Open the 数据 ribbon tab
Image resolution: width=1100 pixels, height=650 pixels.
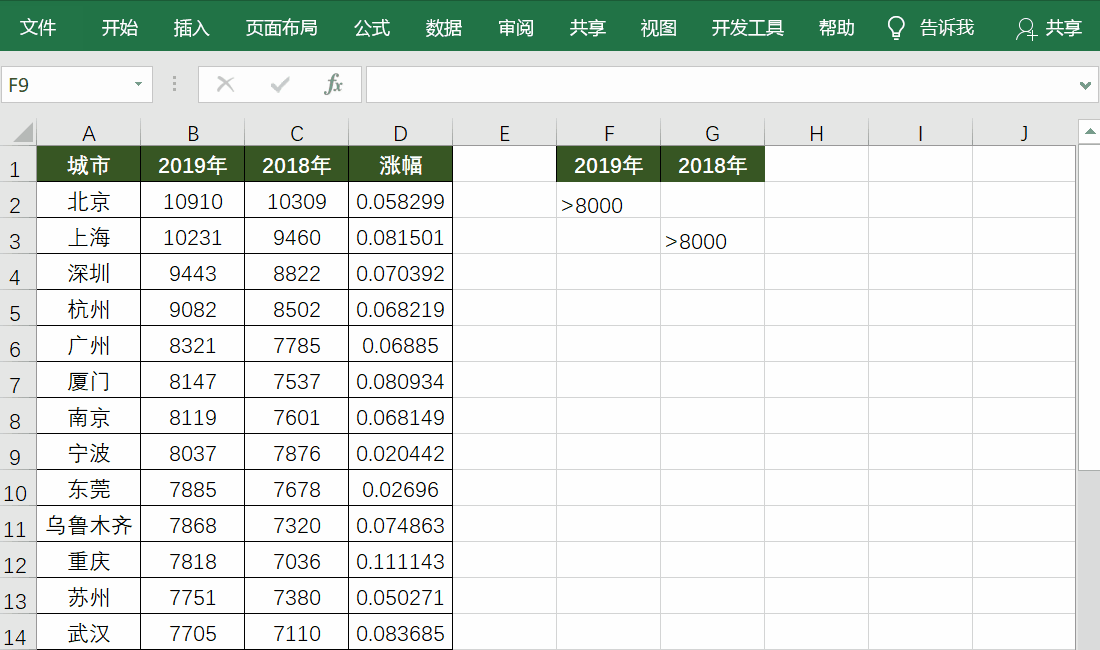(444, 27)
